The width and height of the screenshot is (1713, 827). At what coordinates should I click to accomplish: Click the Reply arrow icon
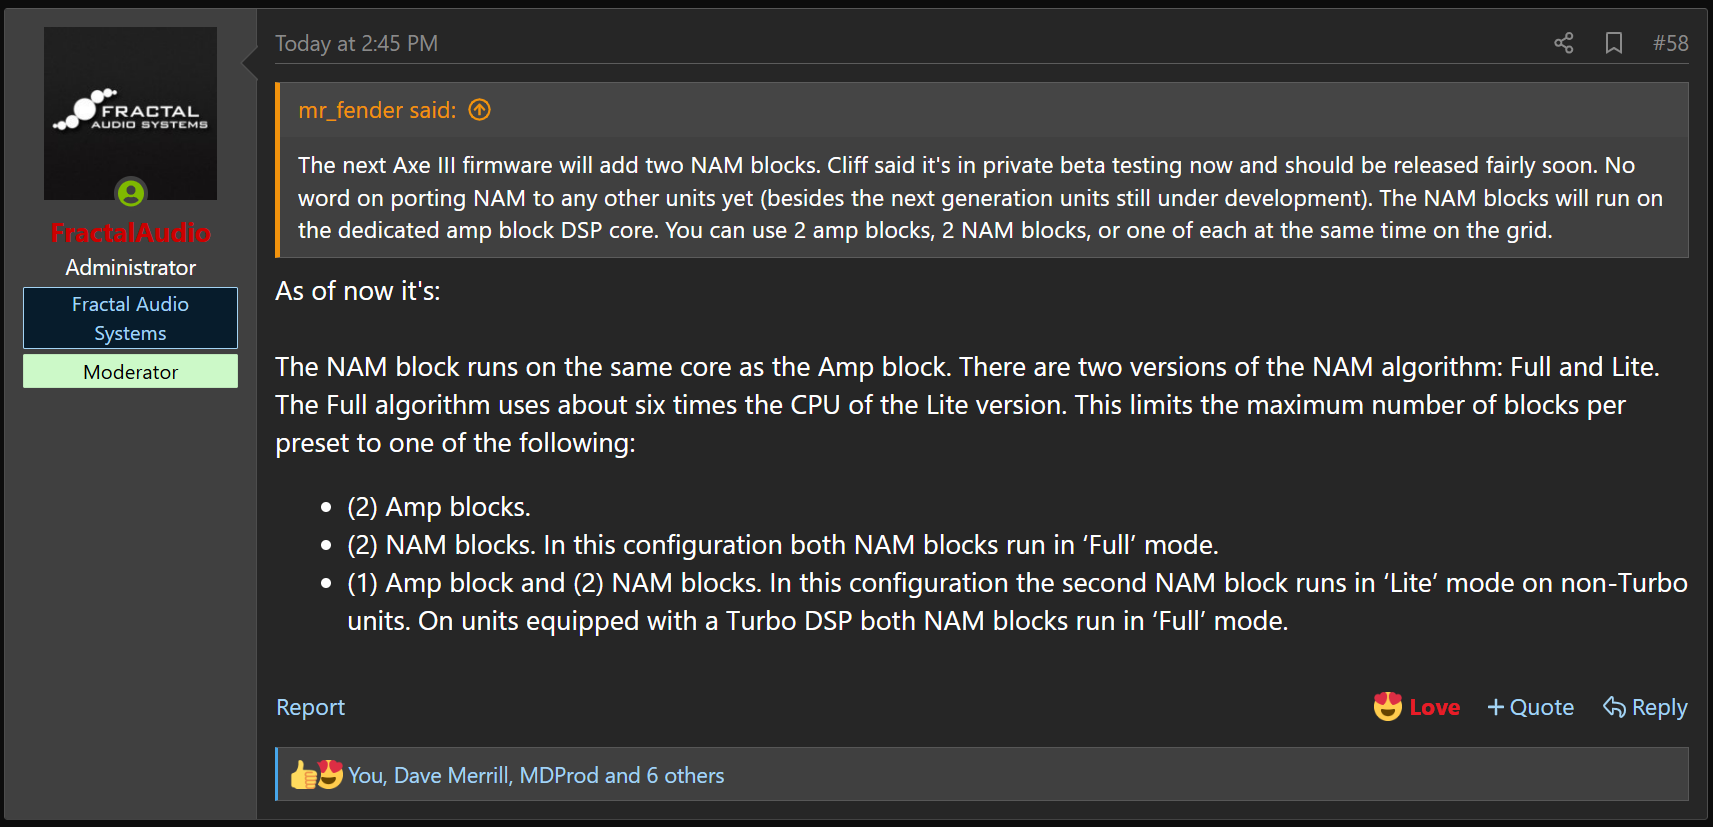pyautogui.click(x=1614, y=707)
